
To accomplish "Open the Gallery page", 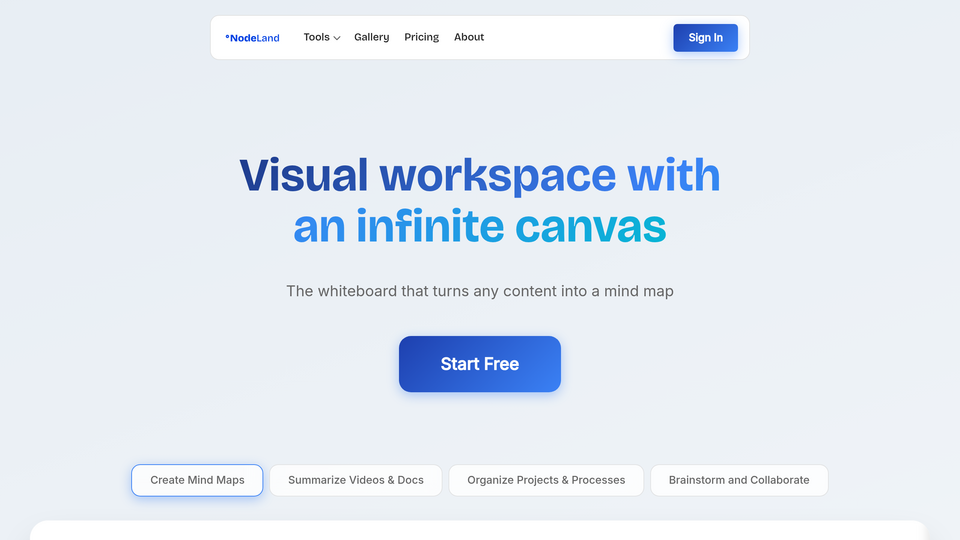I will pos(372,37).
